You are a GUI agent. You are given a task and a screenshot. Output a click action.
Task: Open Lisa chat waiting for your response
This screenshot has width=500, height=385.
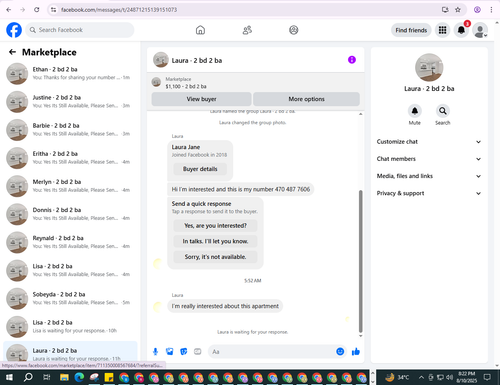click(70, 327)
